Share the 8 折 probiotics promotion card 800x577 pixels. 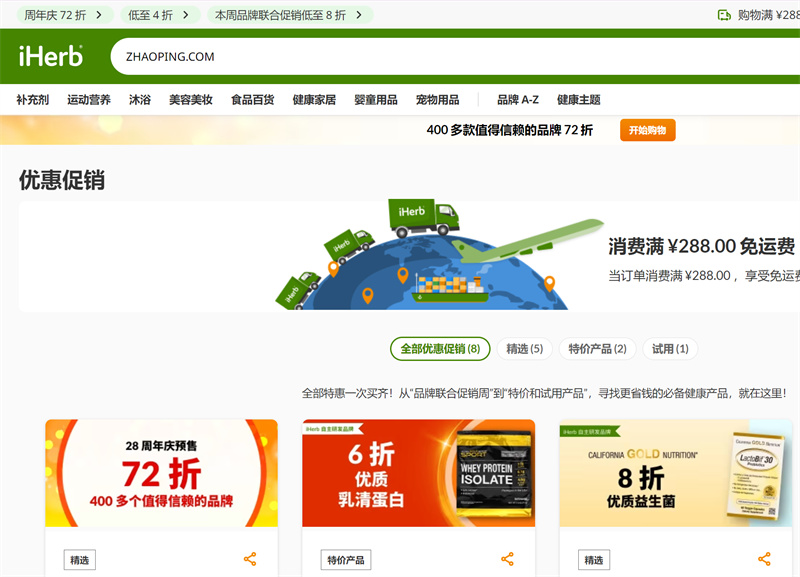point(764,559)
